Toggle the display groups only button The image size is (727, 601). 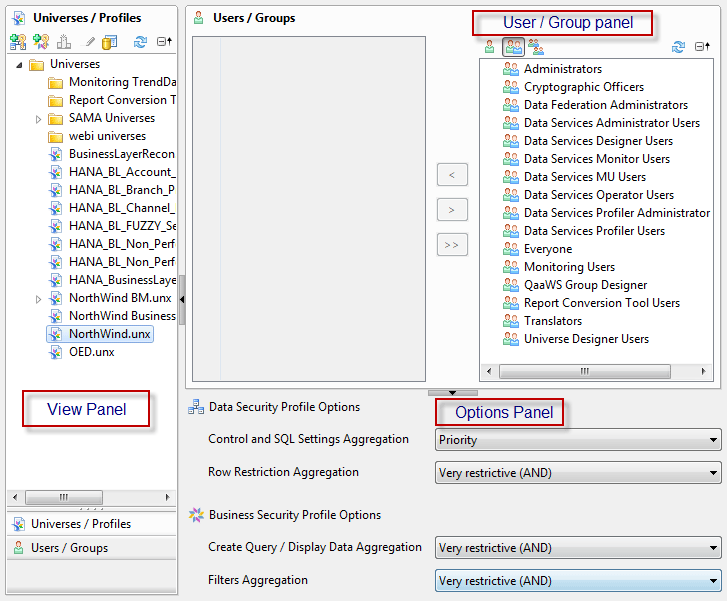coord(513,47)
